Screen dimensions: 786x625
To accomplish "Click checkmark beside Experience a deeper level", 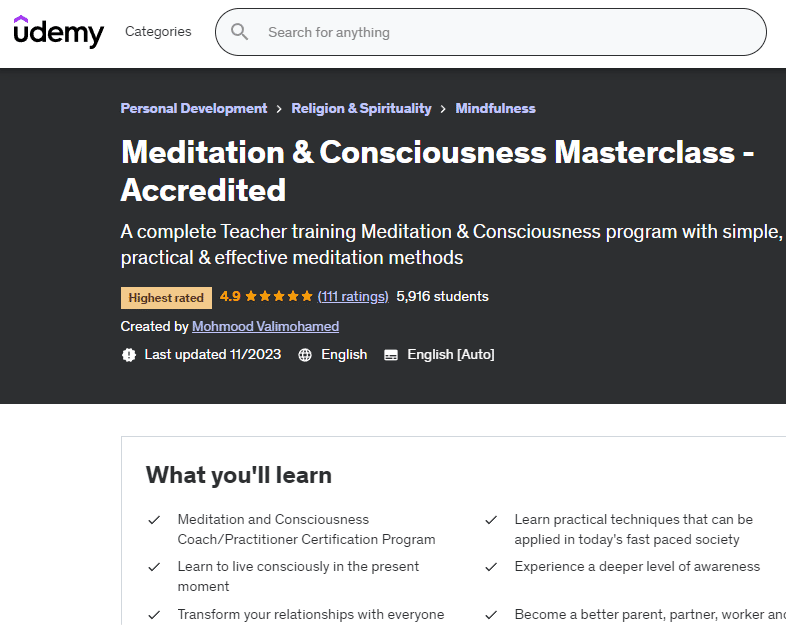I will tap(491, 567).
